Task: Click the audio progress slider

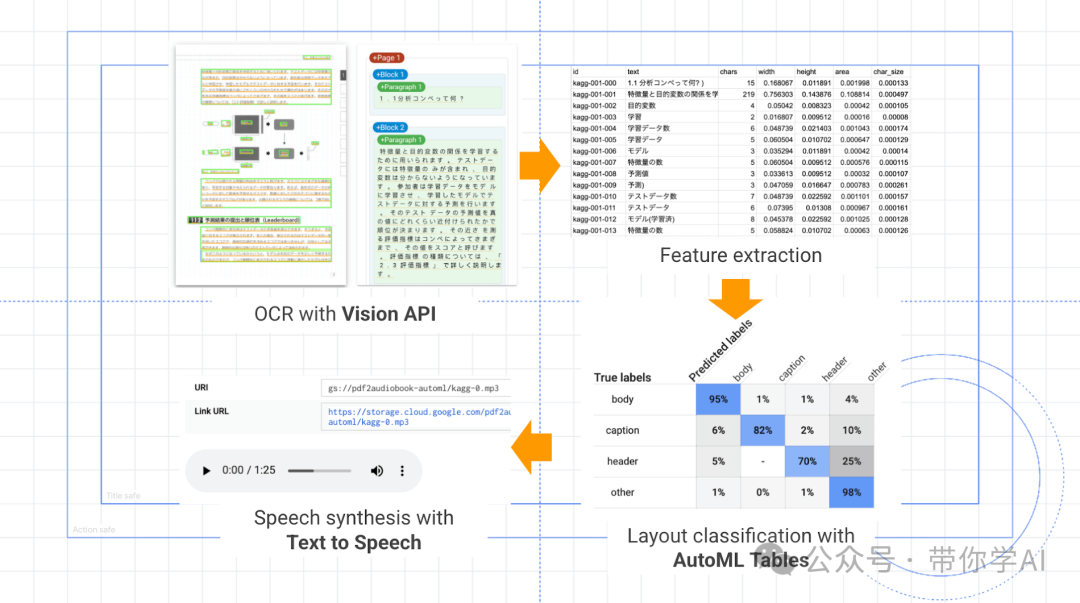Action: (319, 471)
